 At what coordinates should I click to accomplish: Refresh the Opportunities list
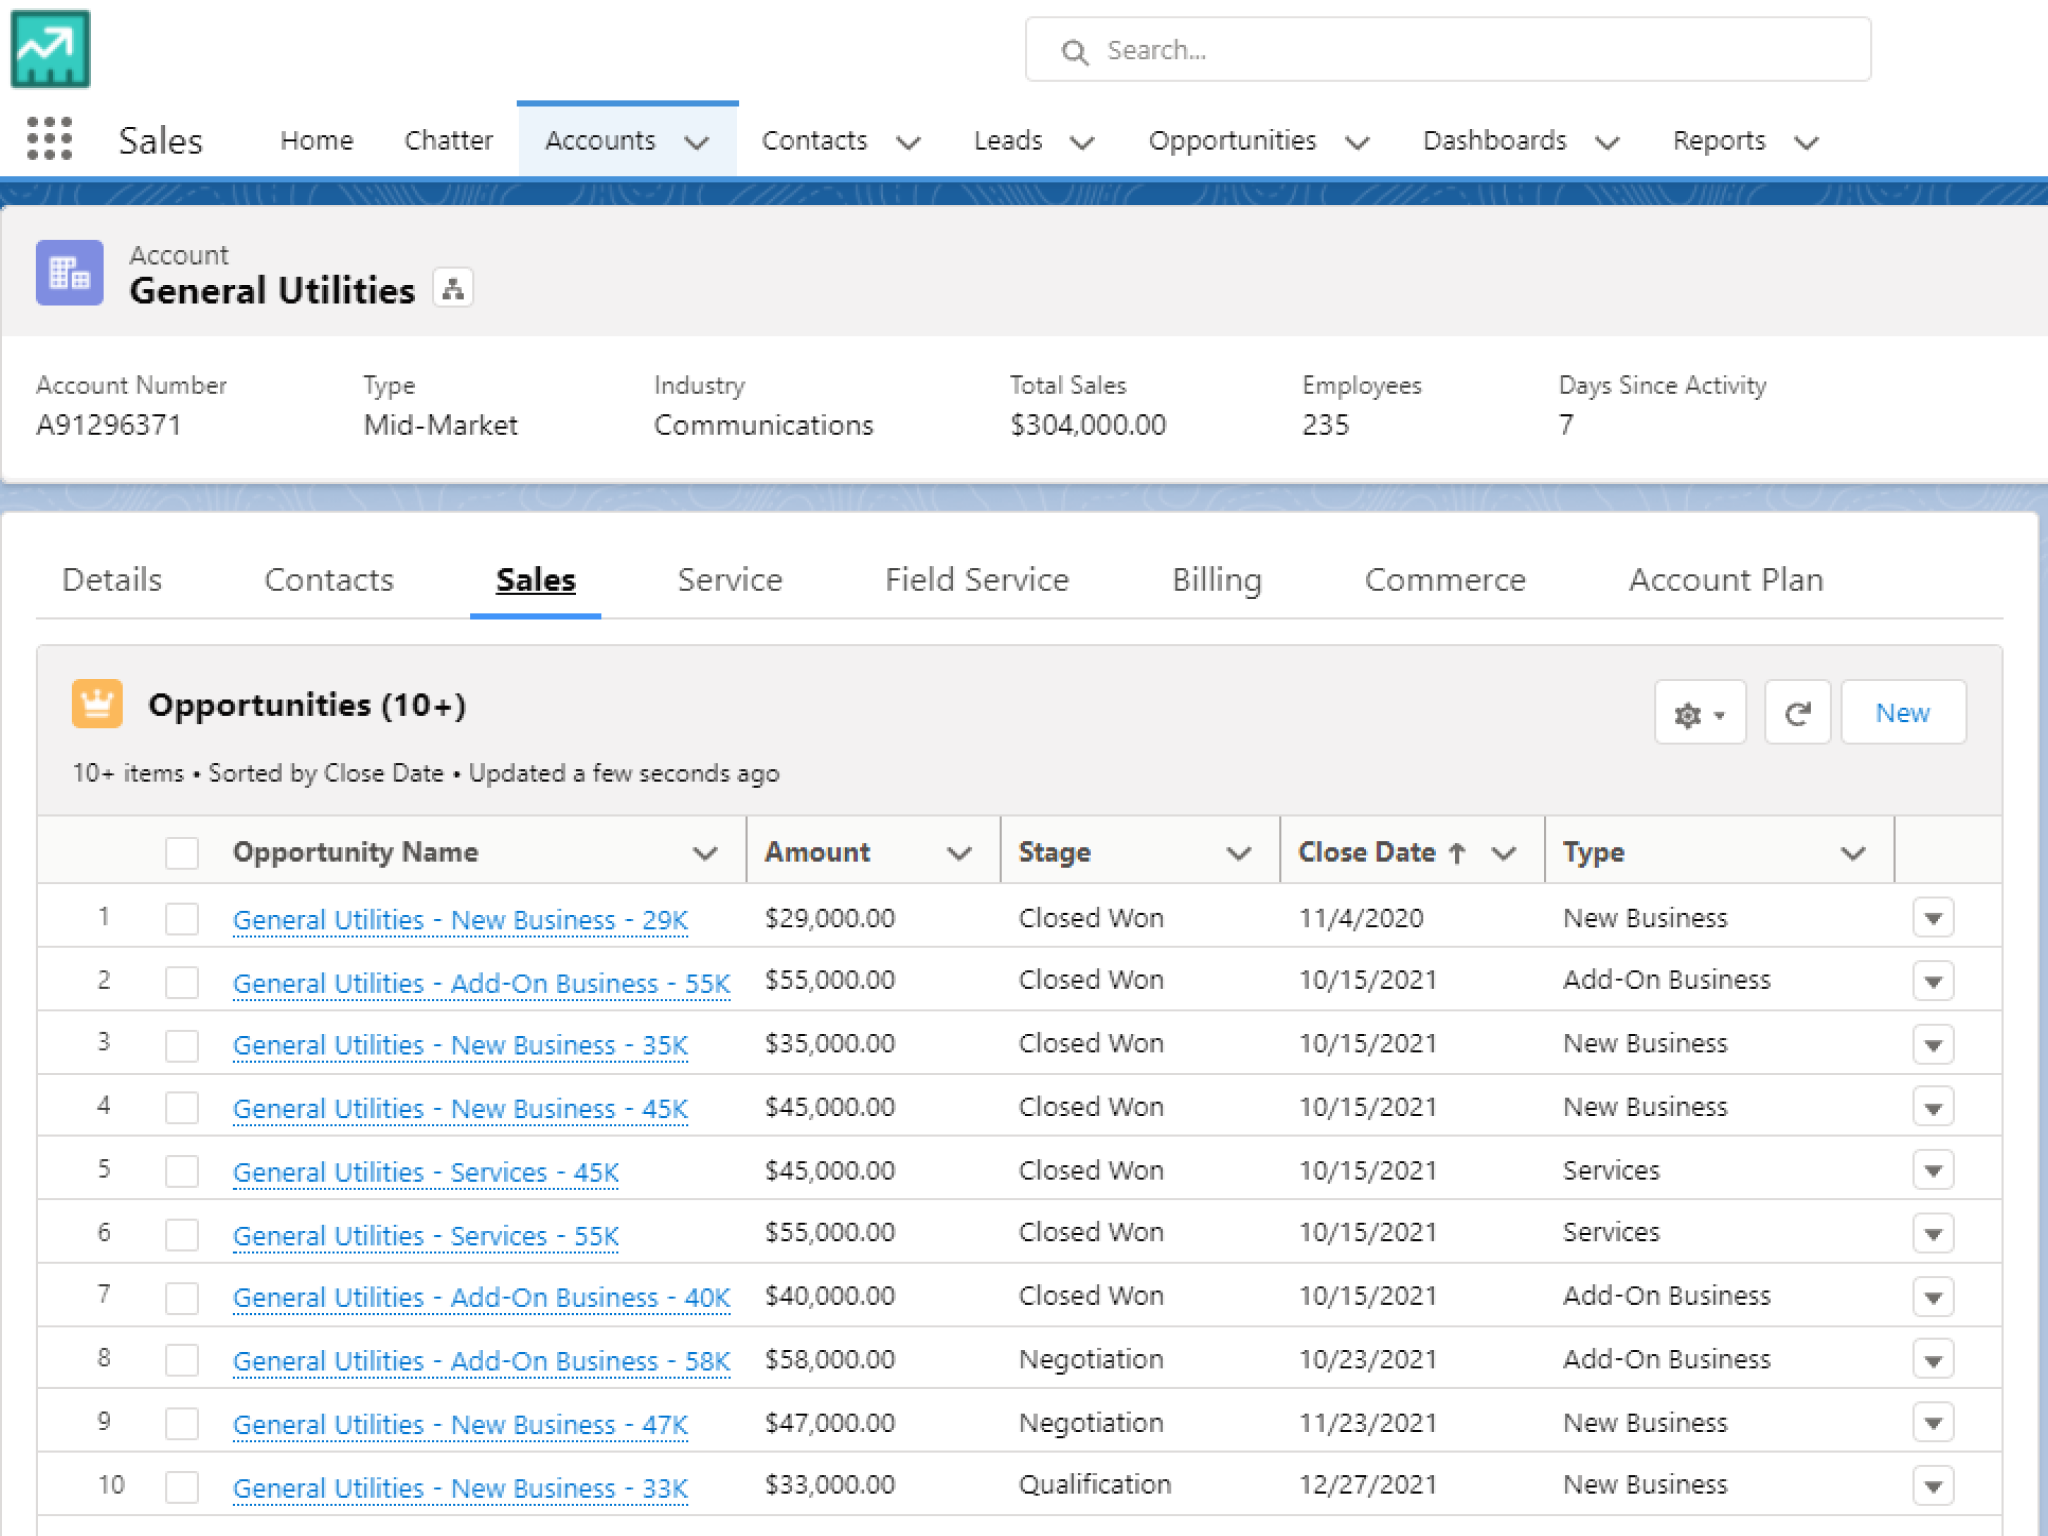coord(1797,713)
